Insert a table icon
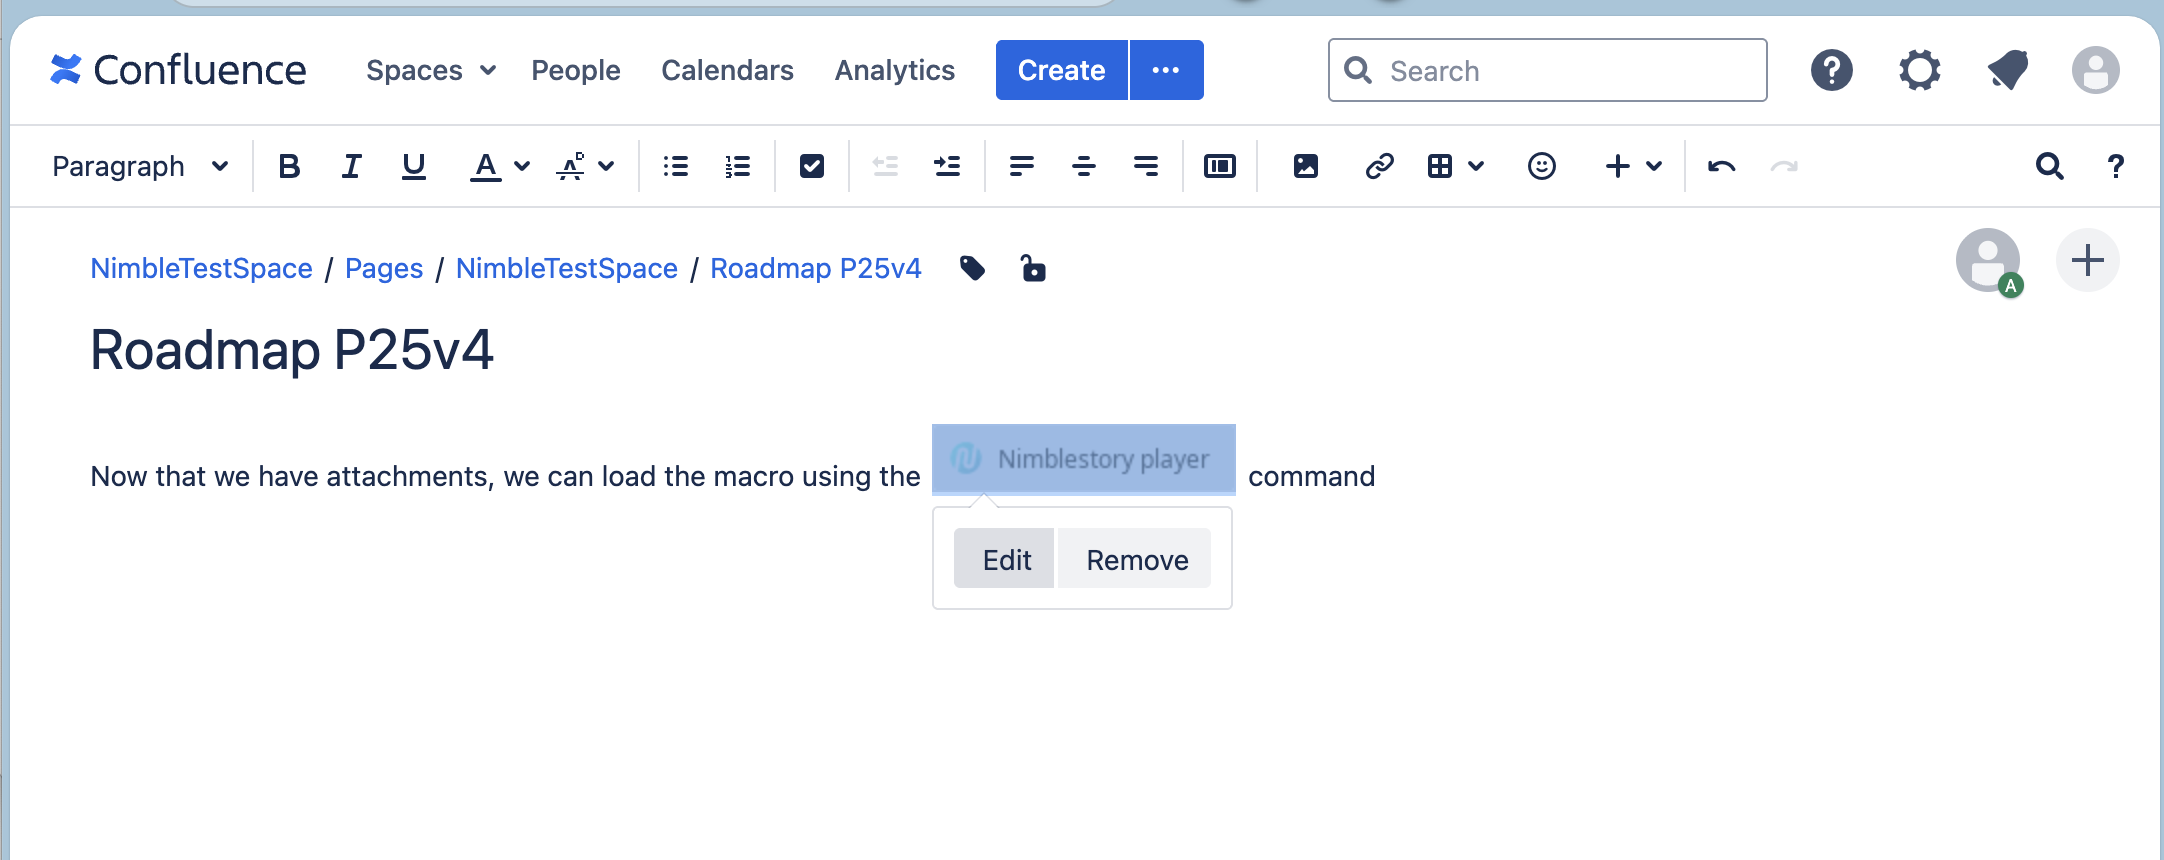The width and height of the screenshot is (2164, 860). coord(1440,166)
